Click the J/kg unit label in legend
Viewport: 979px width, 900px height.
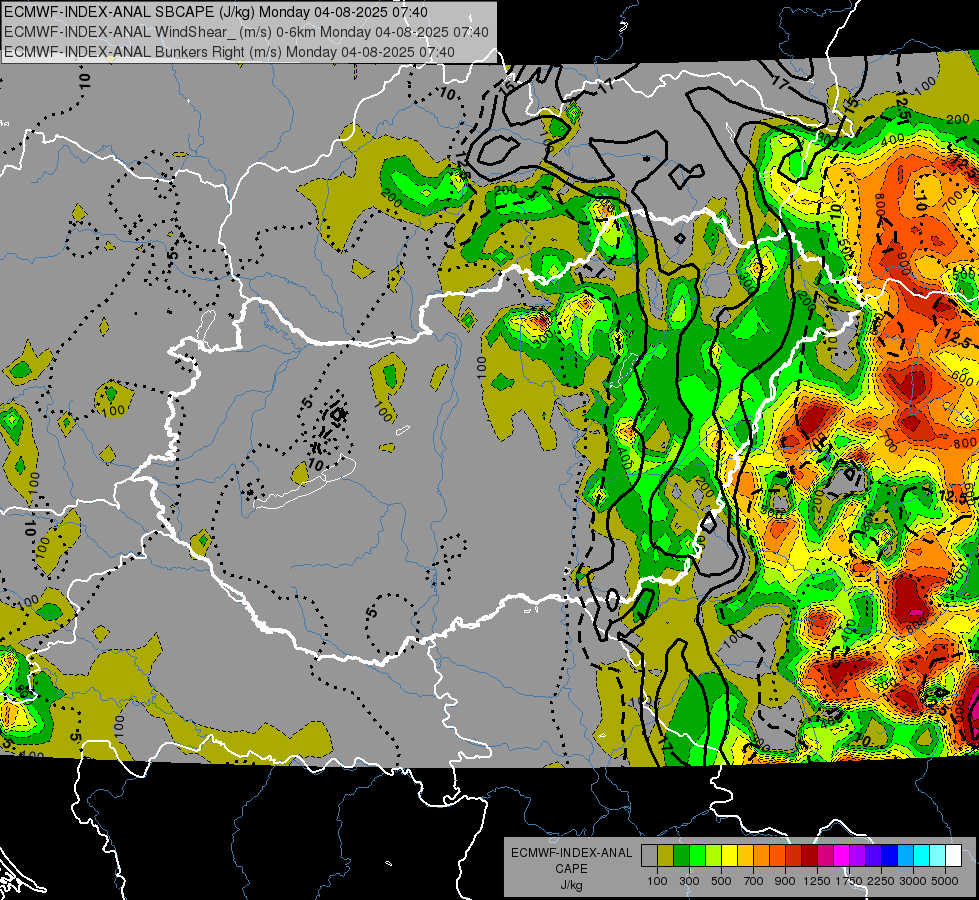coord(571,884)
